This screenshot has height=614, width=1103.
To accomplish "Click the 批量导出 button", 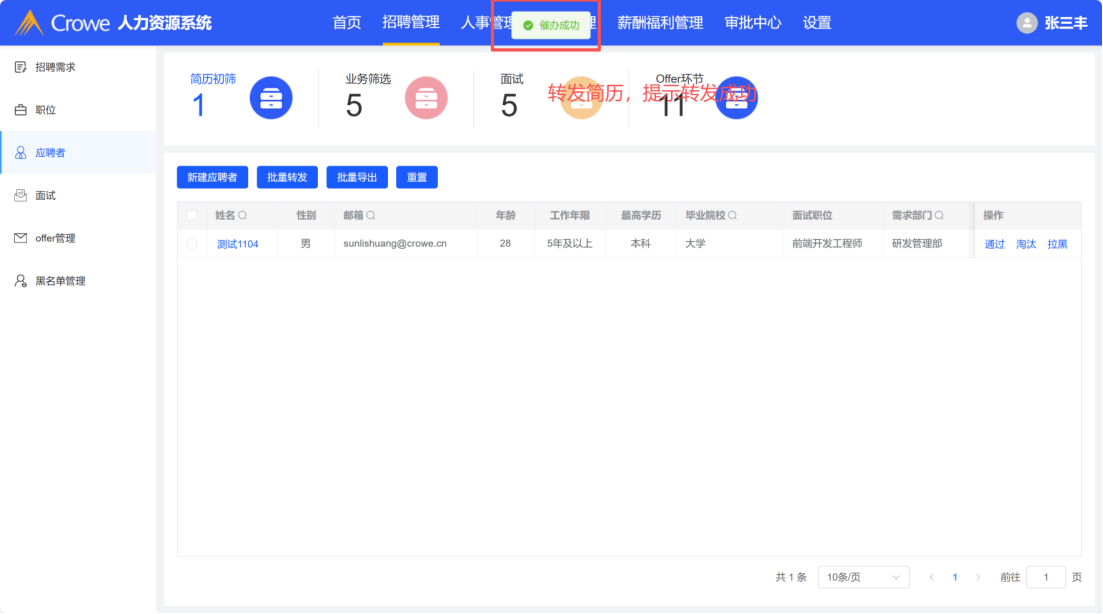I will (x=357, y=177).
